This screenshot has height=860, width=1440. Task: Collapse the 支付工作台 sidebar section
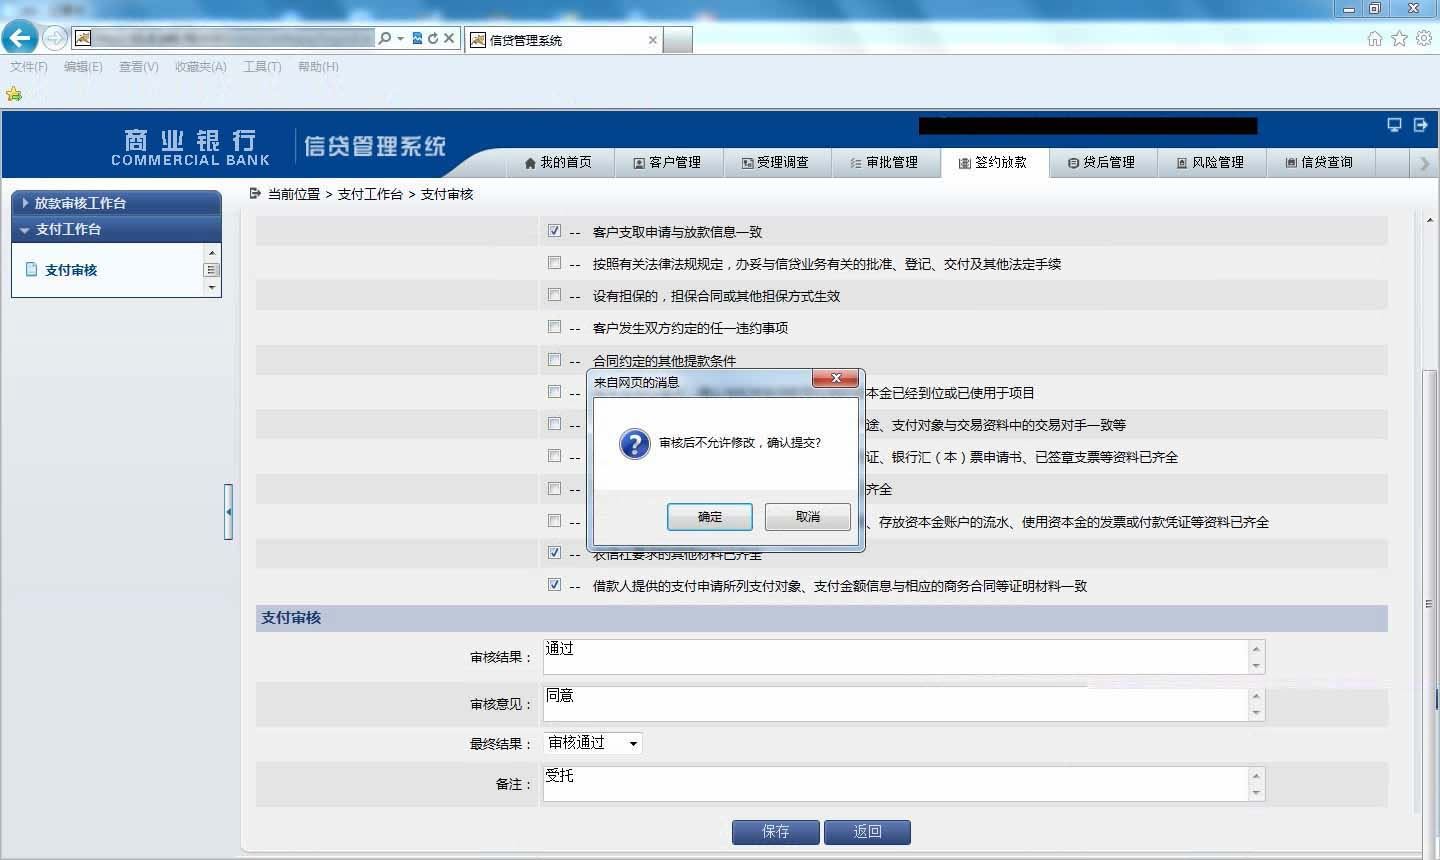(116, 229)
